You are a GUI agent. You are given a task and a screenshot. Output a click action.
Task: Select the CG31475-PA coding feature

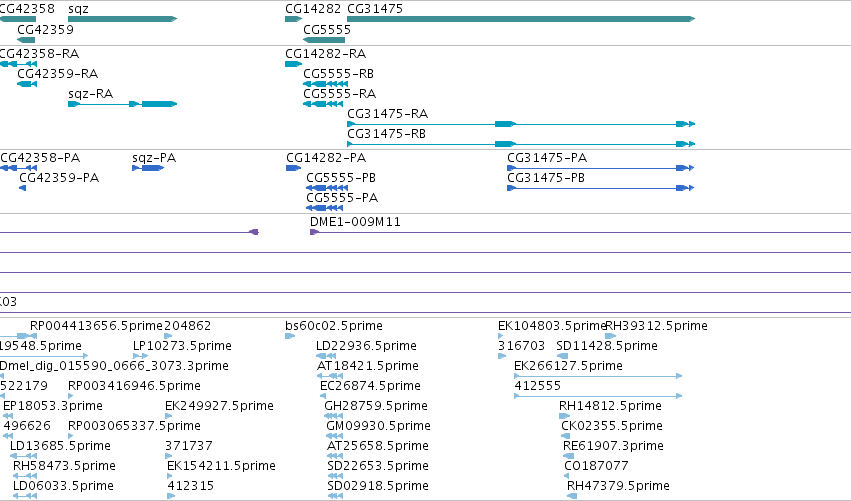click(601, 168)
